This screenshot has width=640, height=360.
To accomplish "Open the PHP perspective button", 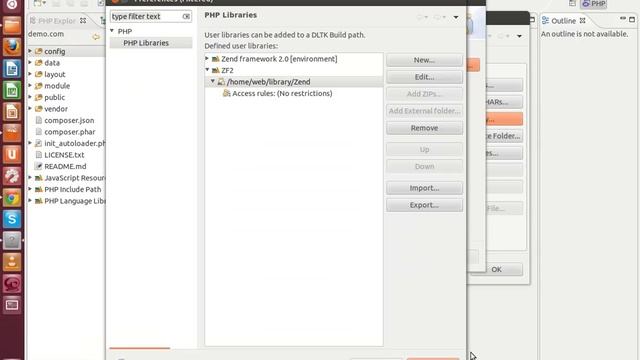I will pos(594,4).
